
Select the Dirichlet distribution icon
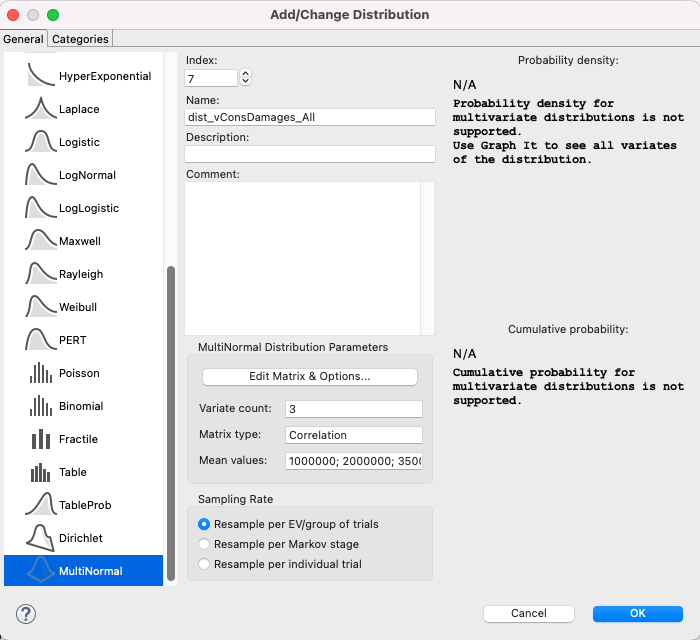[x=41, y=538]
